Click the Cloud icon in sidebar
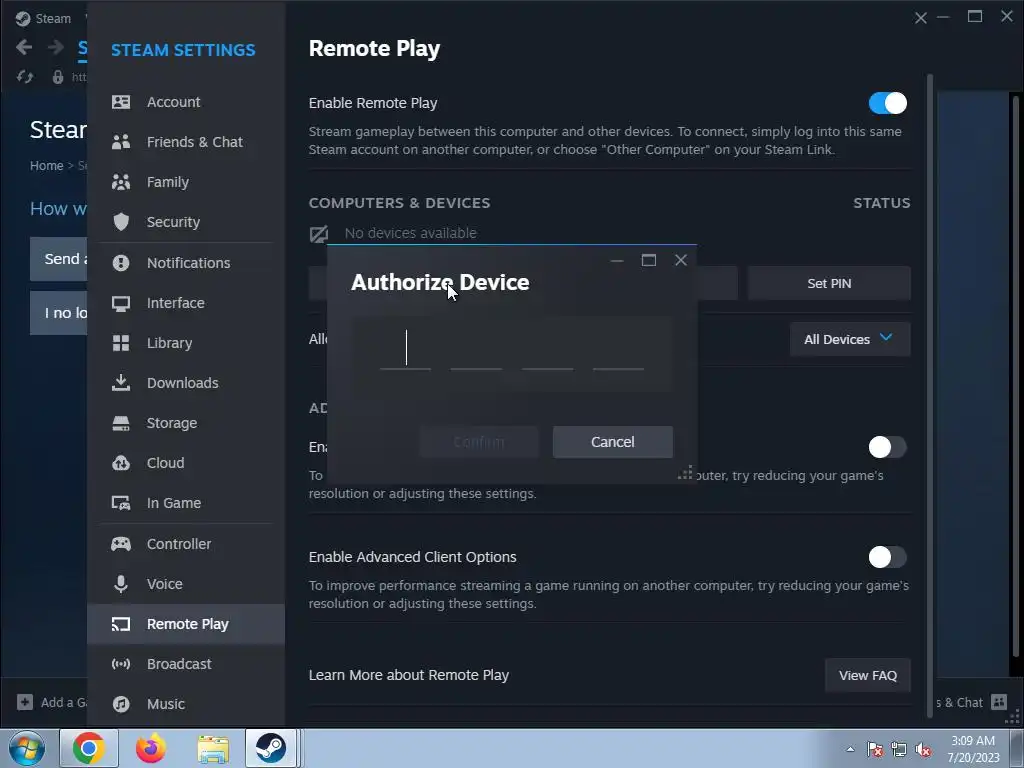This screenshot has width=1024, height=768. pos(121,463)
